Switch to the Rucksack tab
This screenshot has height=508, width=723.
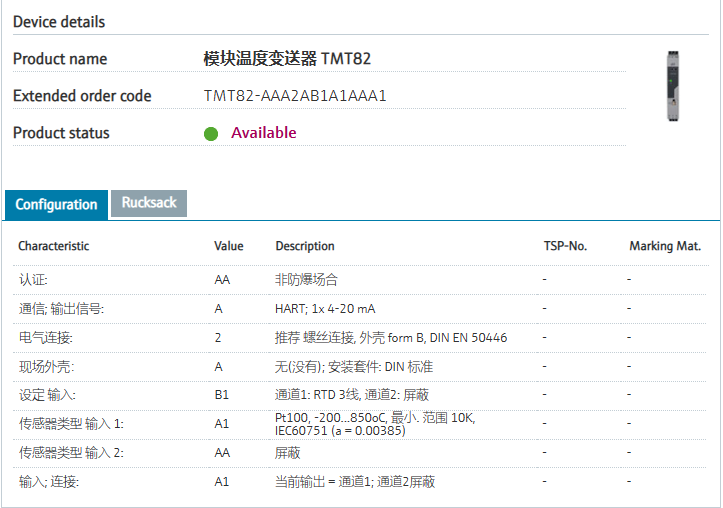(149, 203)
